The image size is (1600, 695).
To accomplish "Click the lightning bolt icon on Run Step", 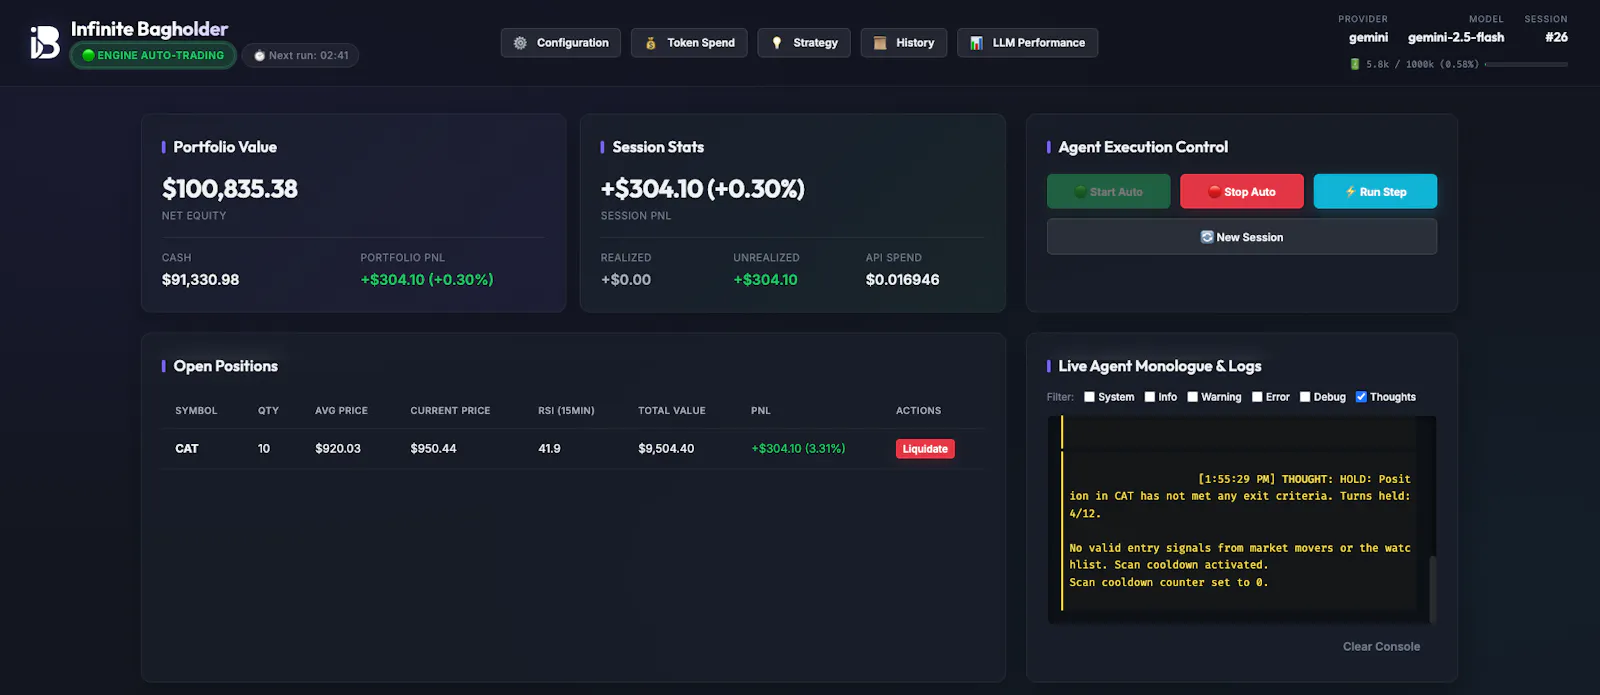I will (x=1350, y=192).
